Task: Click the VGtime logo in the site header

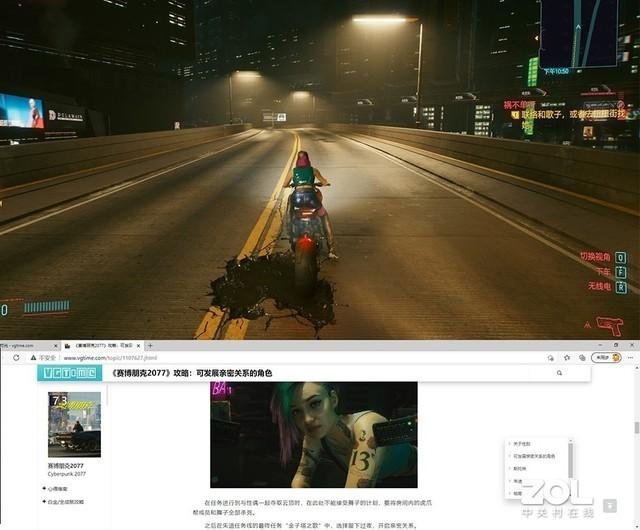Action: tap(67, 373)
